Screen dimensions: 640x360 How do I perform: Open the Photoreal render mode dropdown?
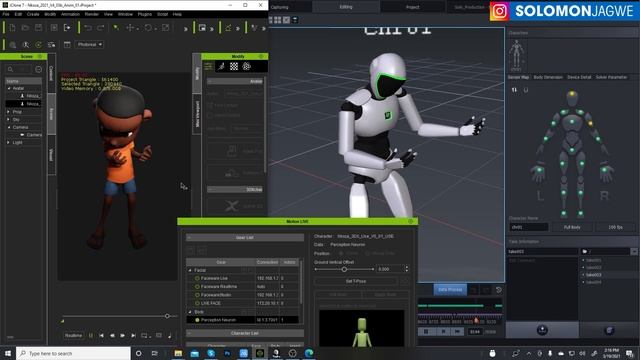(x=89, y=44)
